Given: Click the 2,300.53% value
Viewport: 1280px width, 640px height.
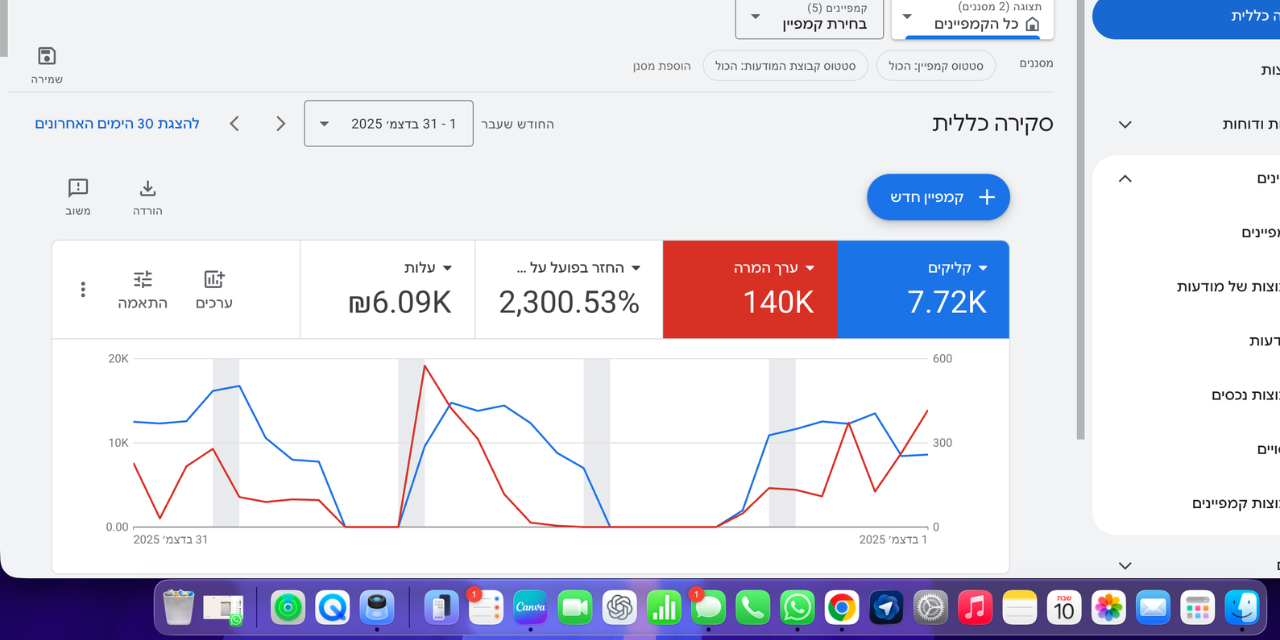Looking at the screenshot, I should [569, 302].
